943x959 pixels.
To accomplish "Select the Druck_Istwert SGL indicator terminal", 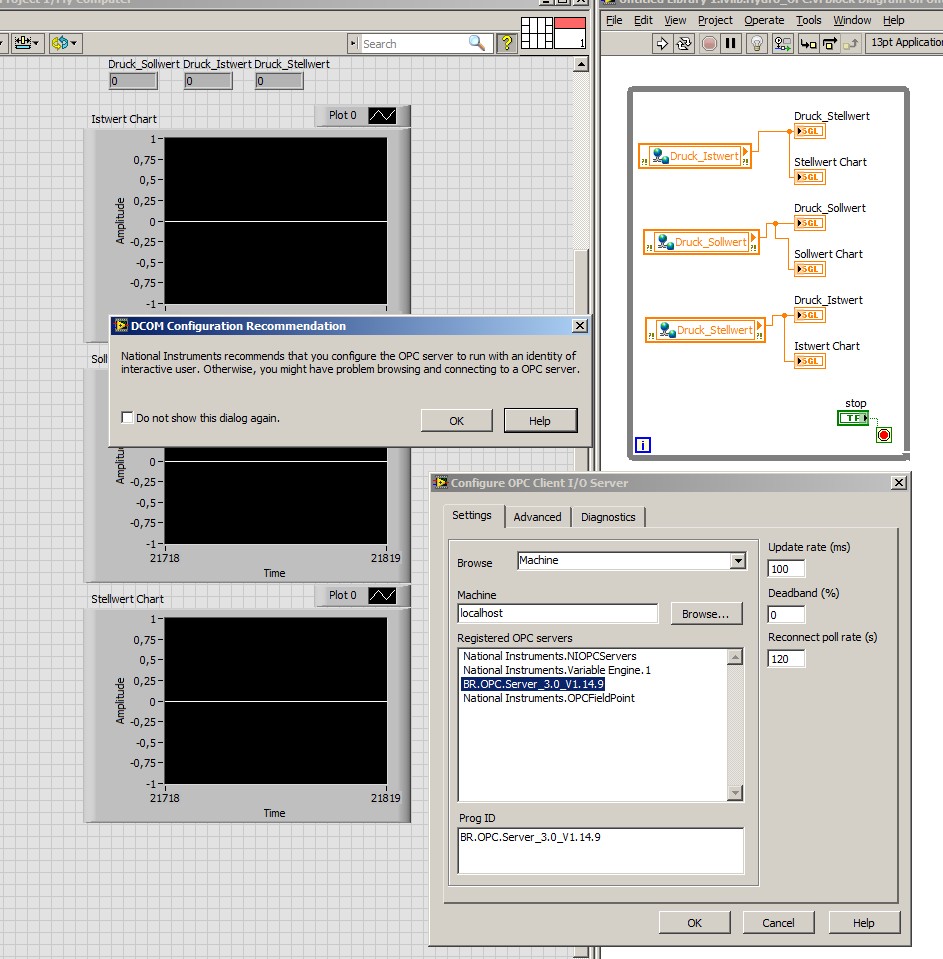I will (810, 315).
